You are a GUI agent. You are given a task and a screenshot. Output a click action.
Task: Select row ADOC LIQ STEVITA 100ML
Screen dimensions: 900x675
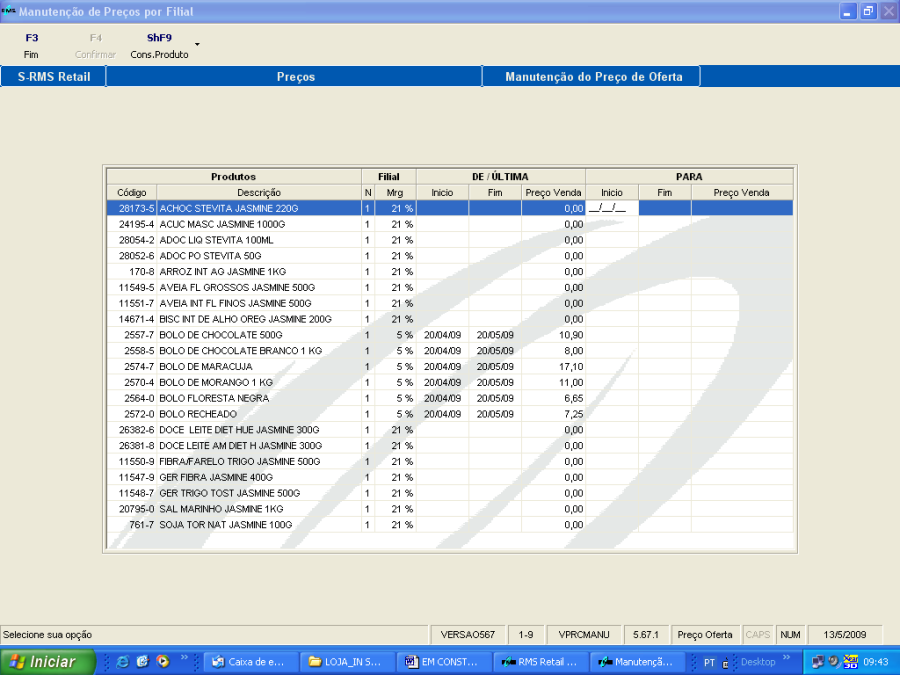(449, 240)
